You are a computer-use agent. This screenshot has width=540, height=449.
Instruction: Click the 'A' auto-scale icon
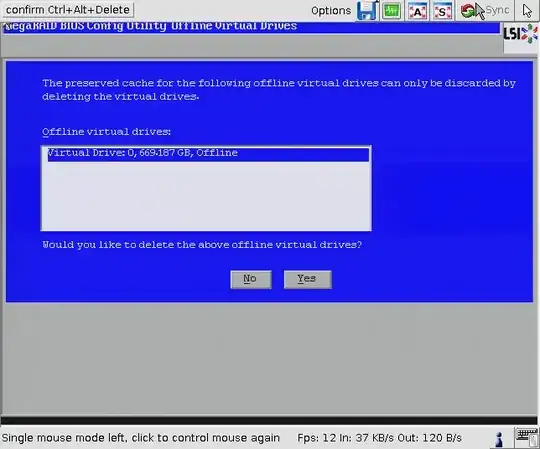[x=417, y=11]
